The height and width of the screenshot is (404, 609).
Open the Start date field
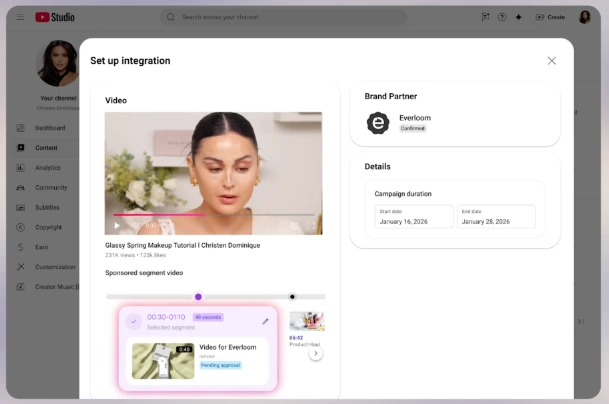pos(414,217)
